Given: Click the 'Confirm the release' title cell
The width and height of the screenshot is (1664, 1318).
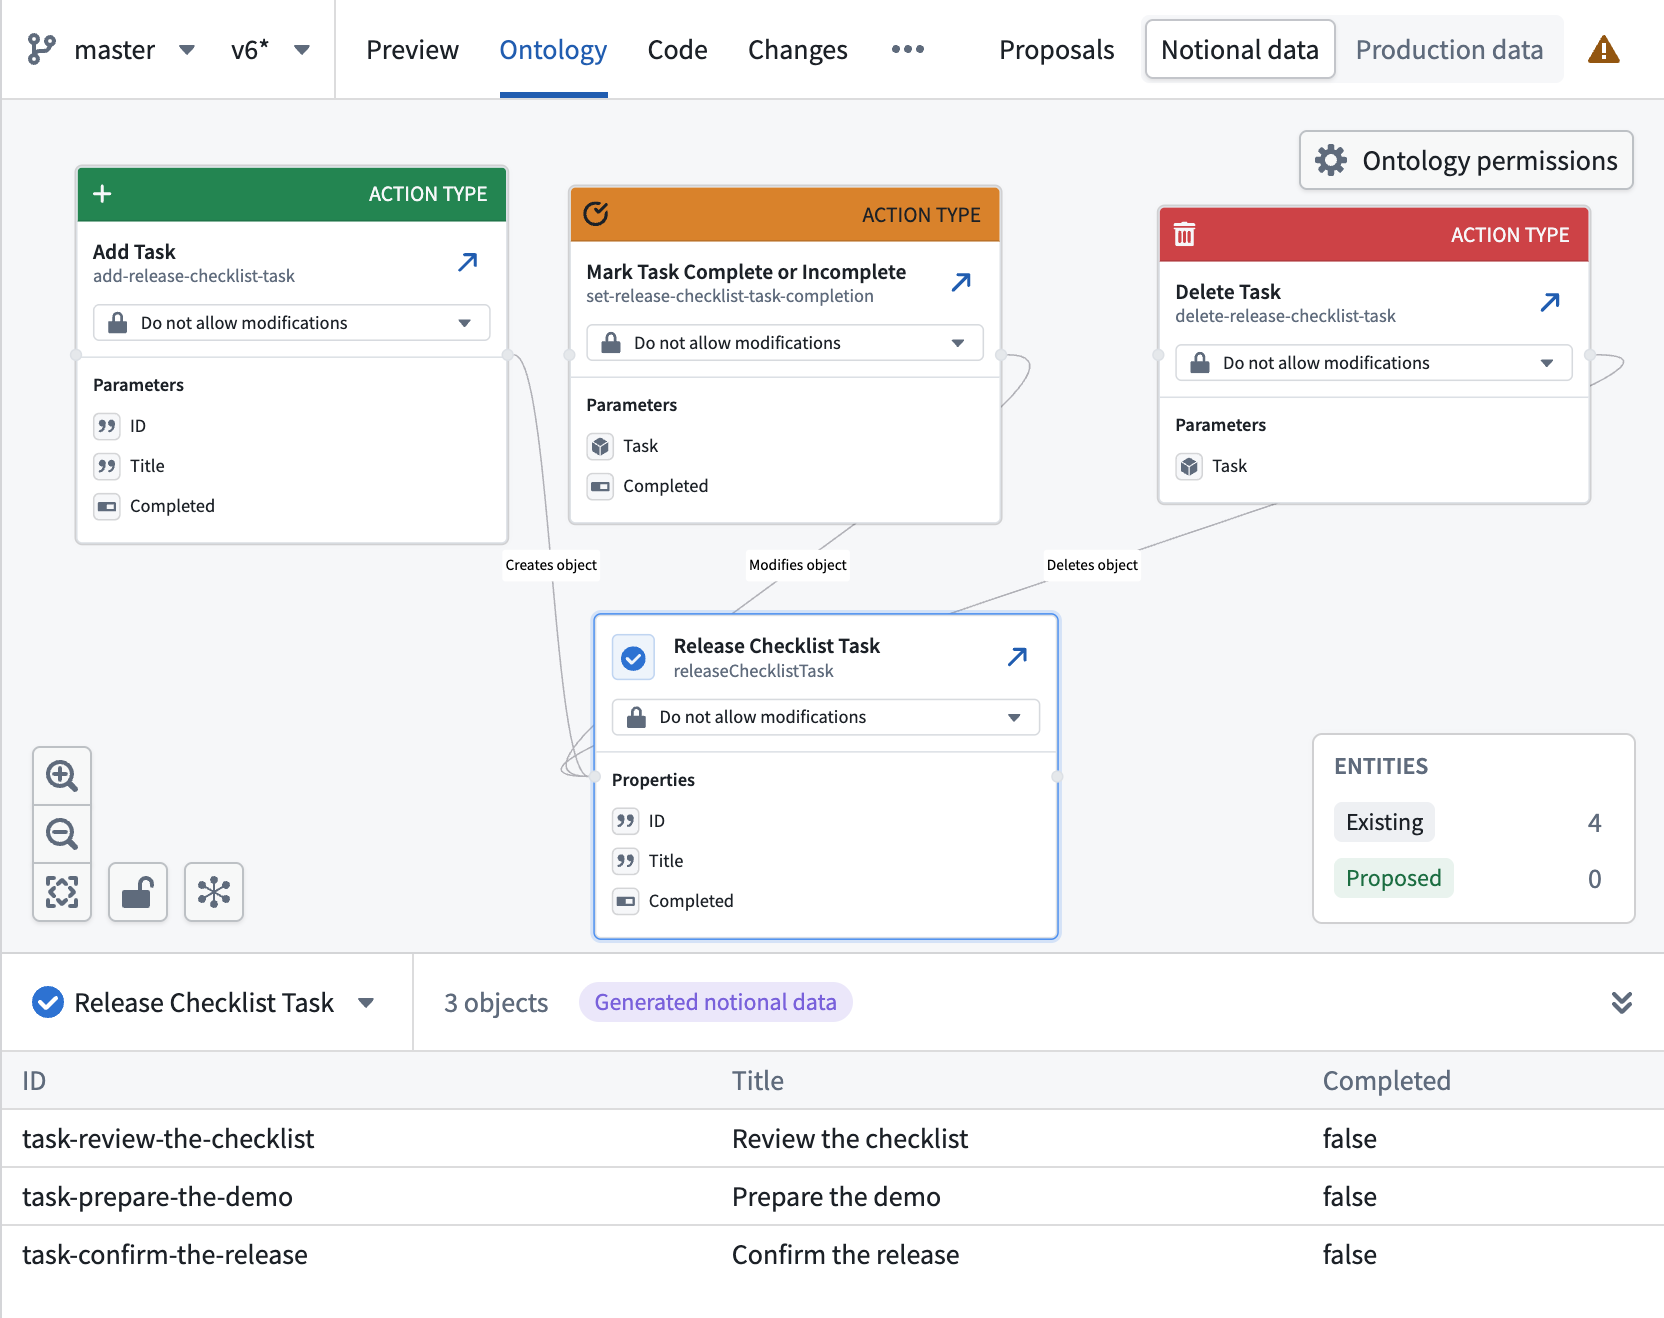Looking at the screenshot, I should [x=845, y=1254].
